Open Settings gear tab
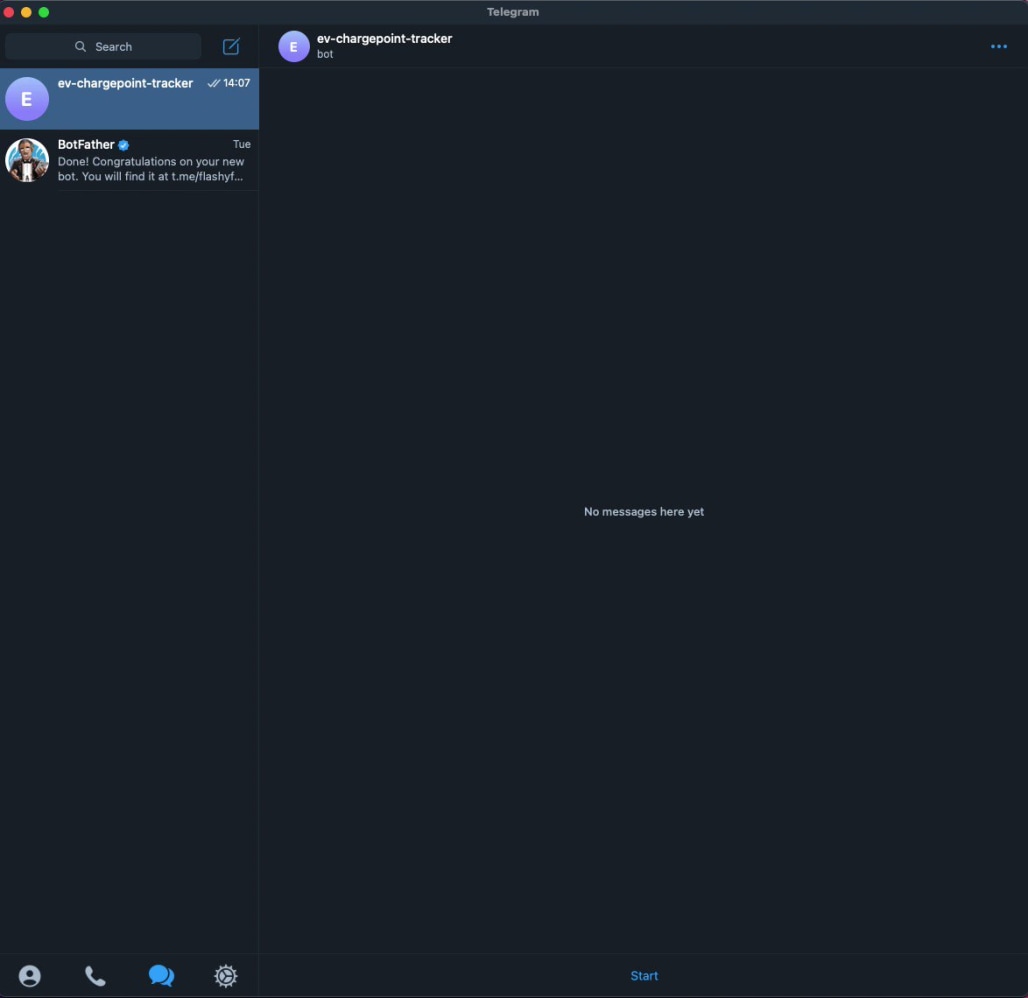 (226, 976)
